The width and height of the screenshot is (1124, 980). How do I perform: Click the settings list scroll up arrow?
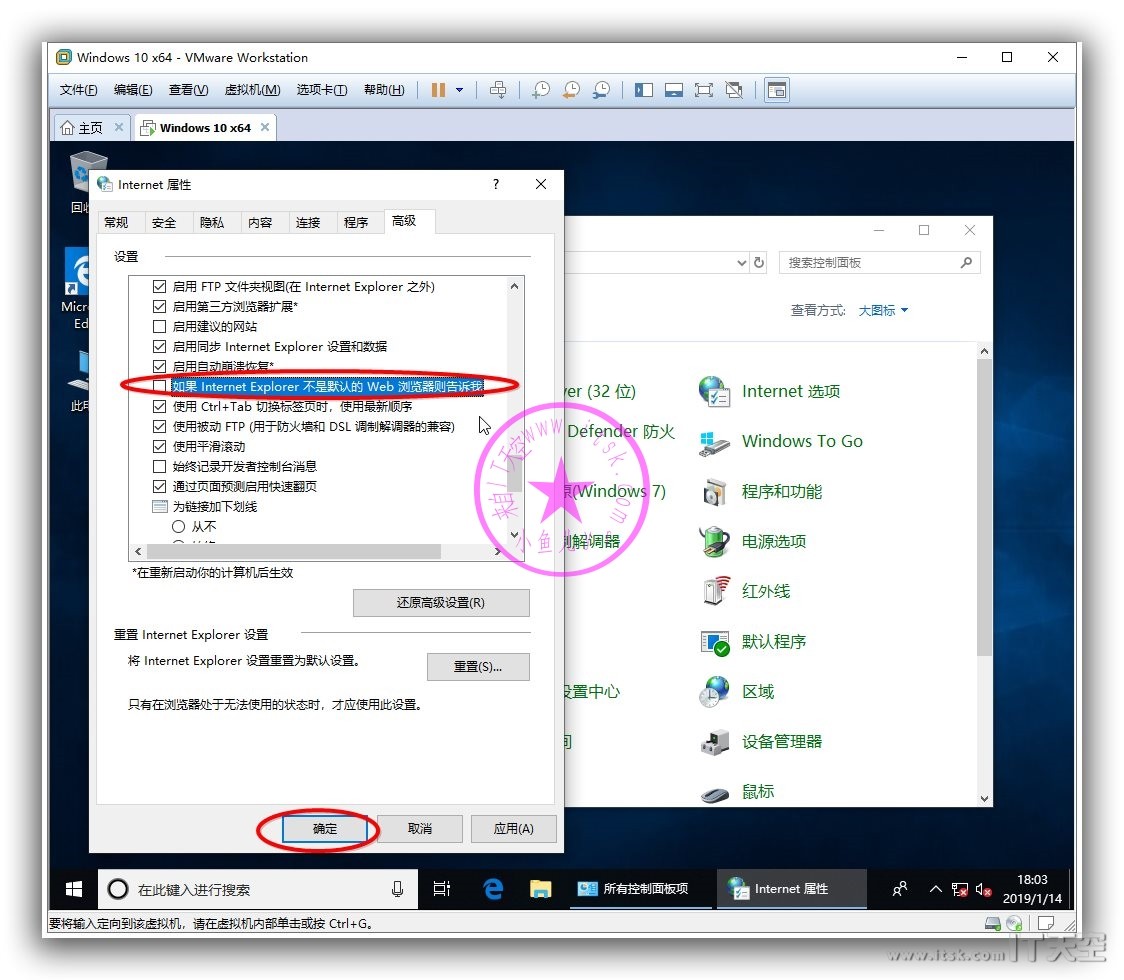[514, 286]
